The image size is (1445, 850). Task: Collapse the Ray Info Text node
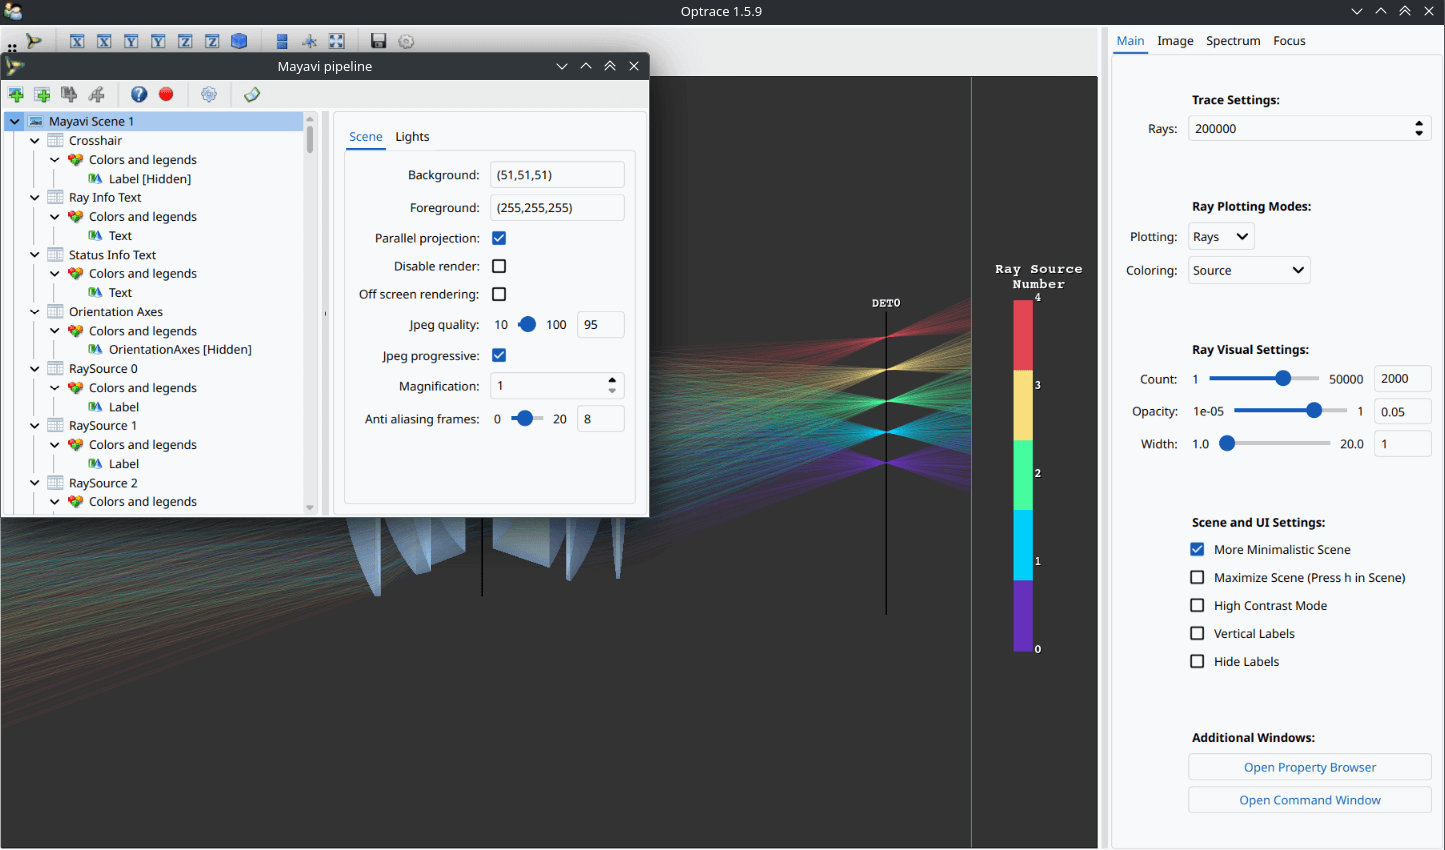tap(35, 198)
